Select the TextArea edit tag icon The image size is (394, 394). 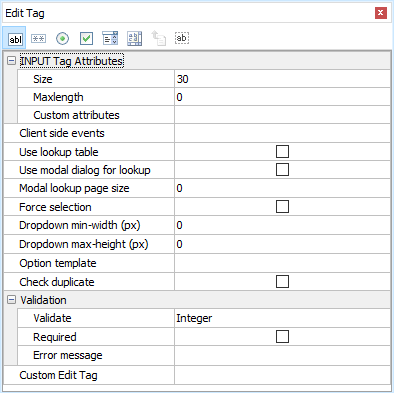[x=134, y=39]
